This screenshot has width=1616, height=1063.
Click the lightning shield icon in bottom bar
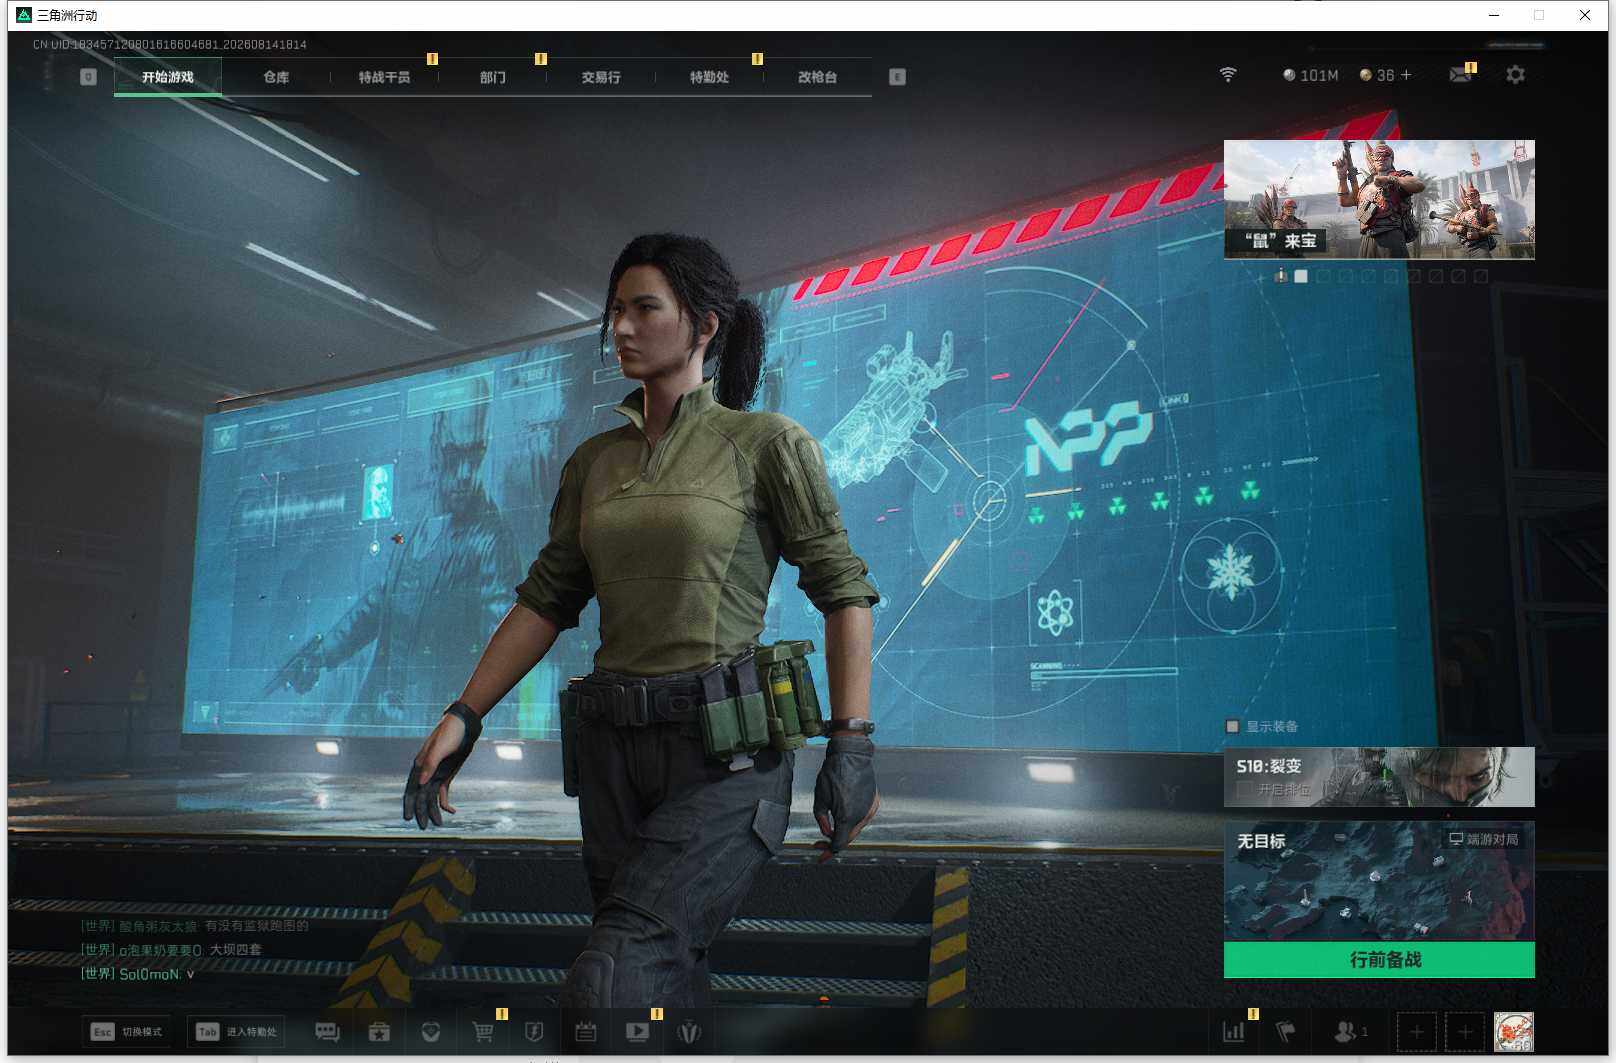(534, 1032)
